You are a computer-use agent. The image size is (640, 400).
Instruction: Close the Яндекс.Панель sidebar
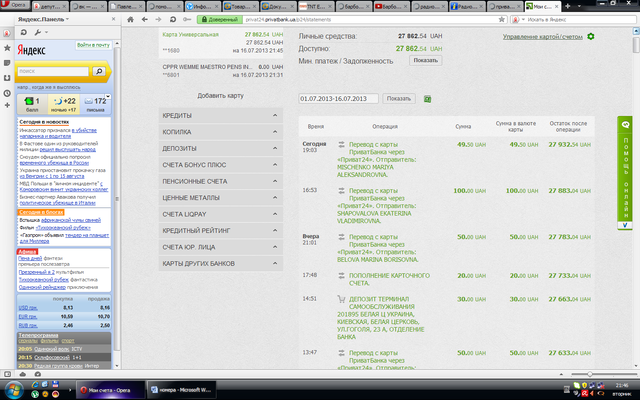coord(113,19)
